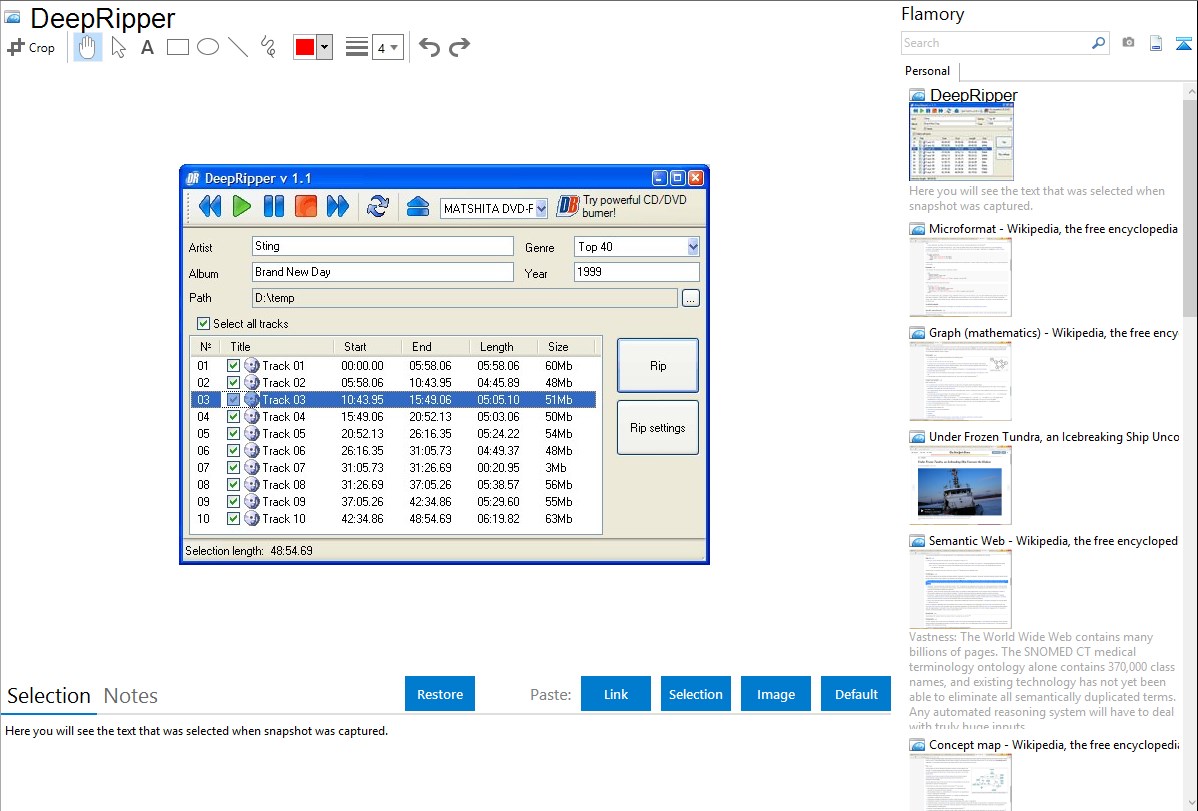Pick the ellipse drawing tool
The image size is (1198, 811).
coord(208,47)
